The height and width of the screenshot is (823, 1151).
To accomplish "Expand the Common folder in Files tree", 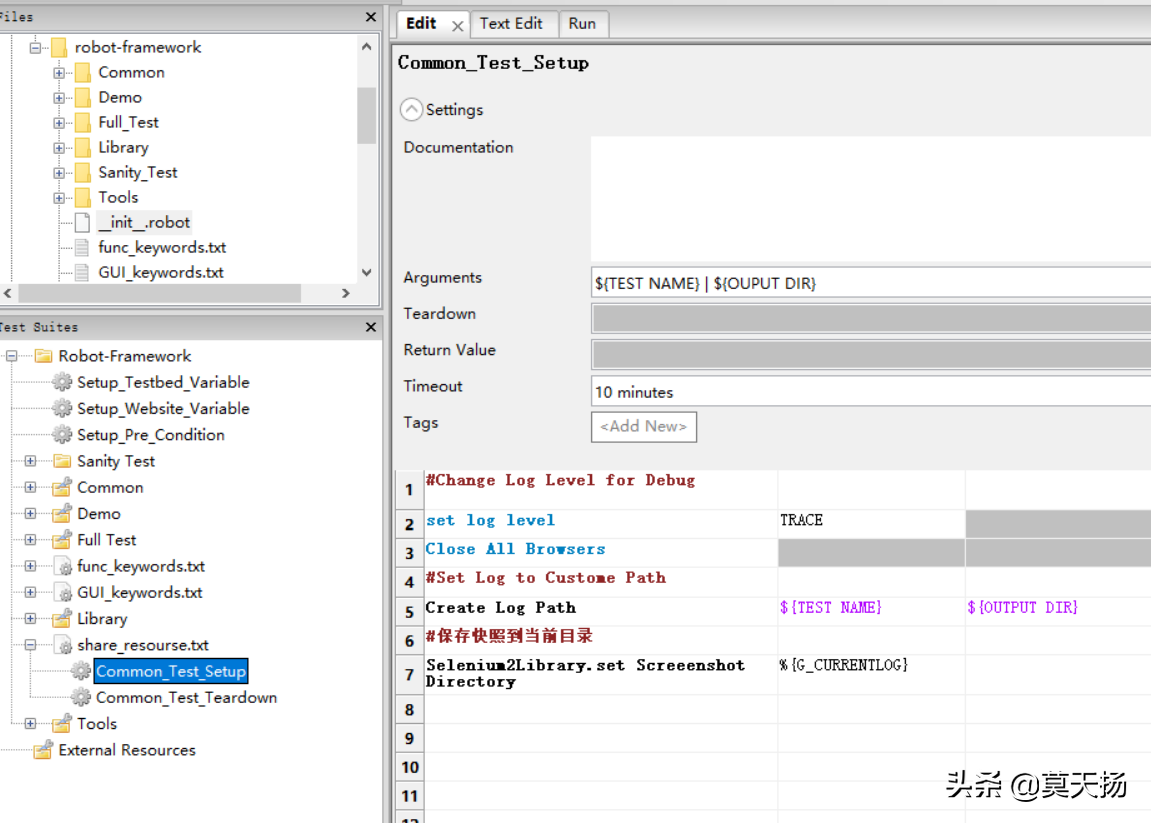I will pos(59,73).
